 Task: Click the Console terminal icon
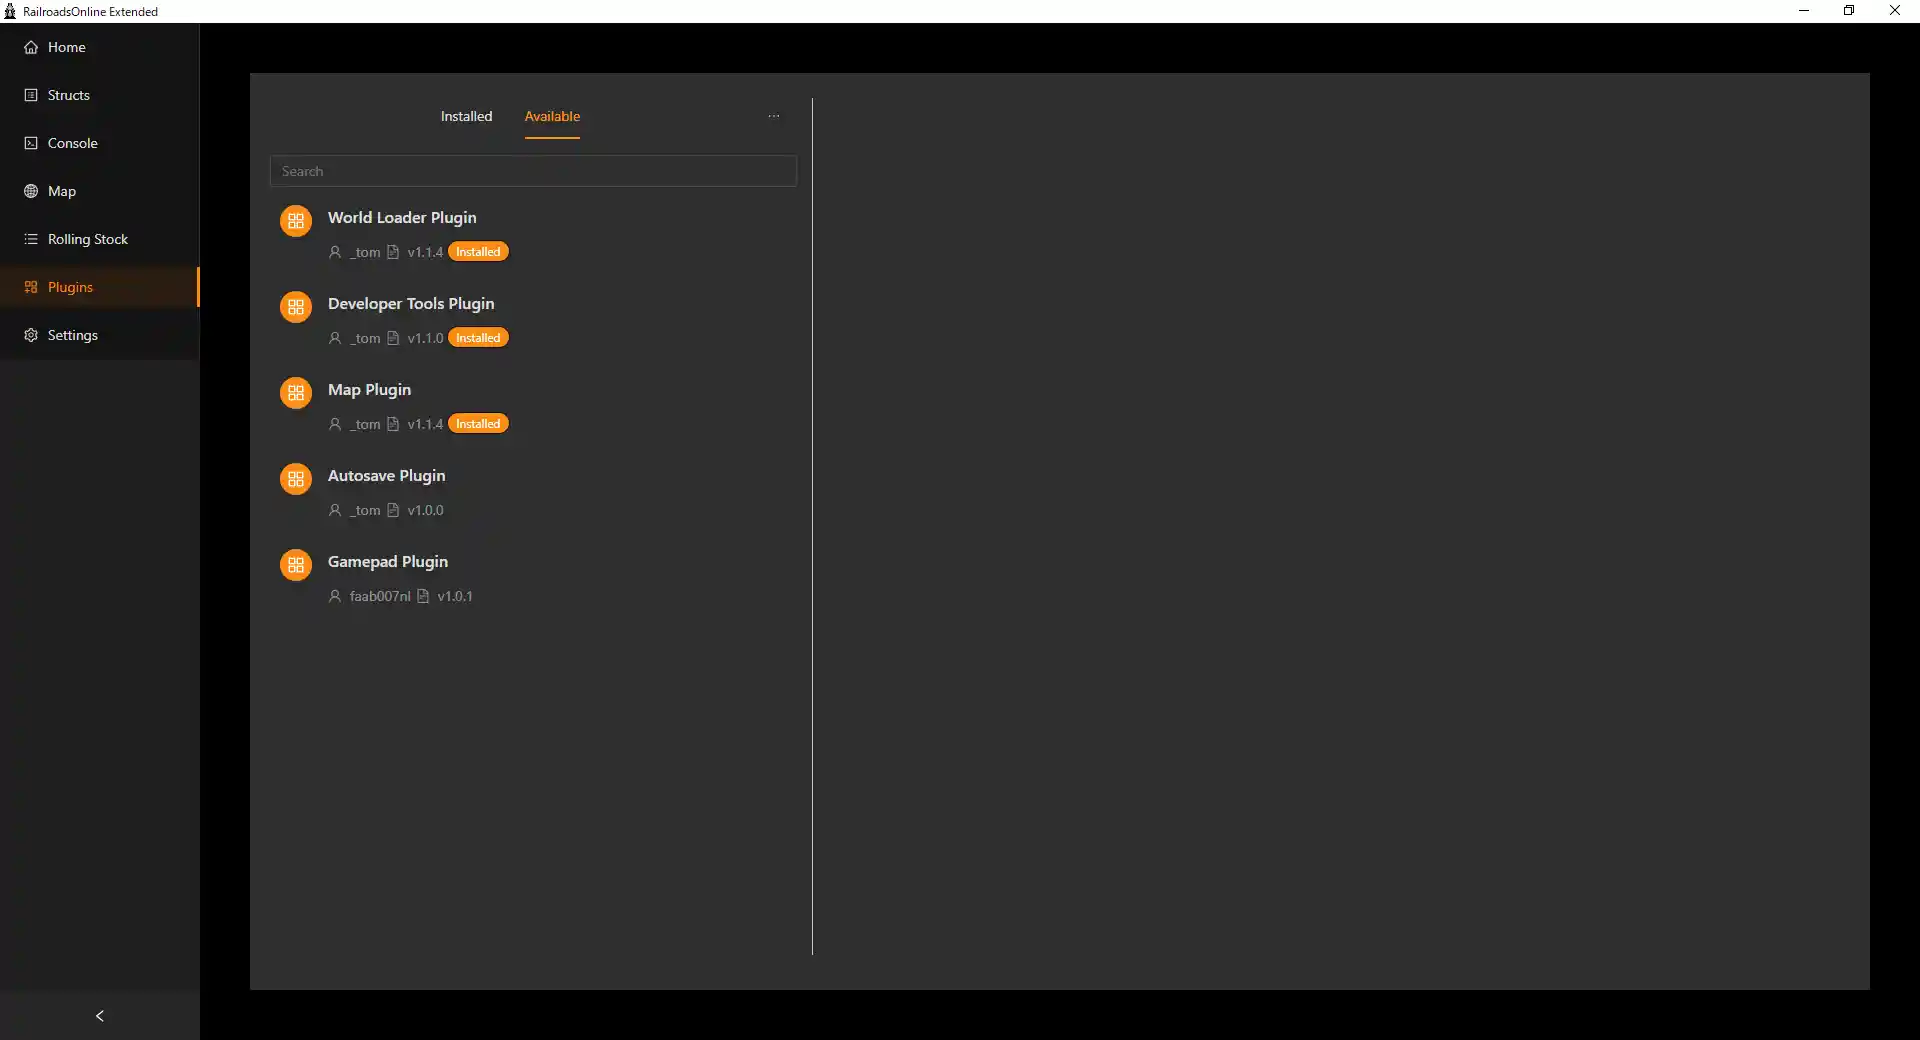(31, 143)
